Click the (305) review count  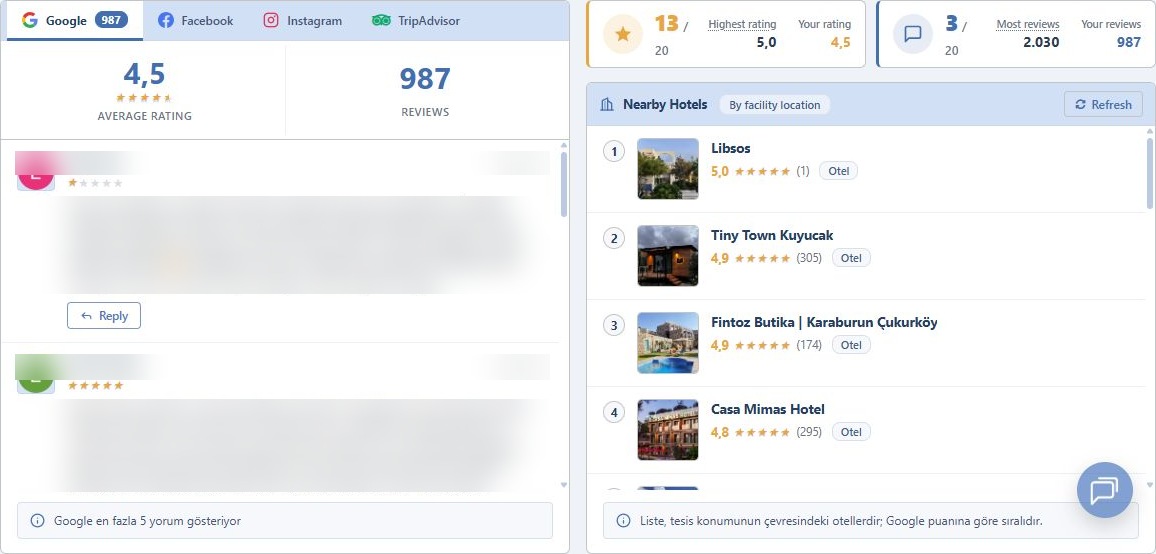(x=809, y=258)
